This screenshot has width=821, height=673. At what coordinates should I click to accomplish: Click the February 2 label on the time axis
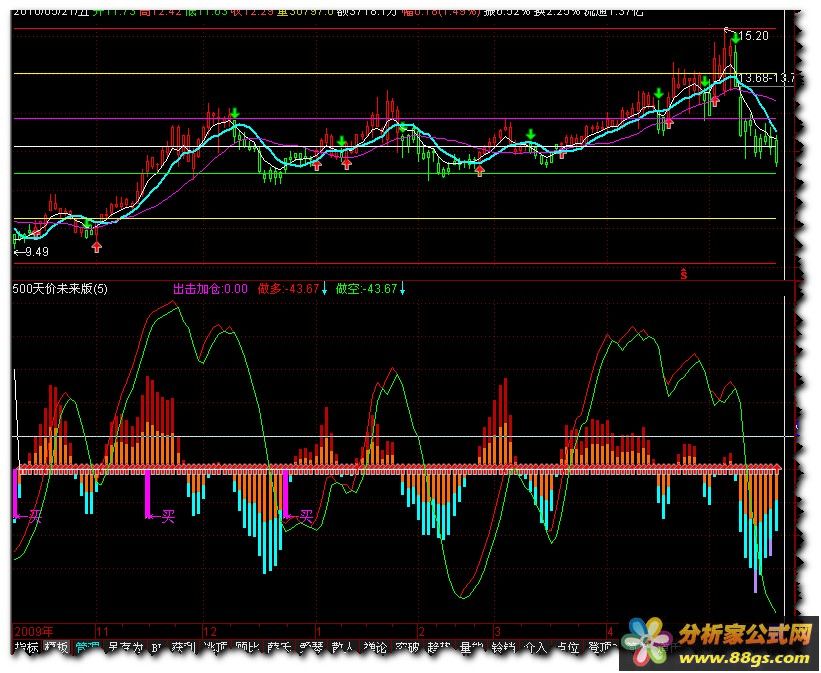[x=421, y=632]
